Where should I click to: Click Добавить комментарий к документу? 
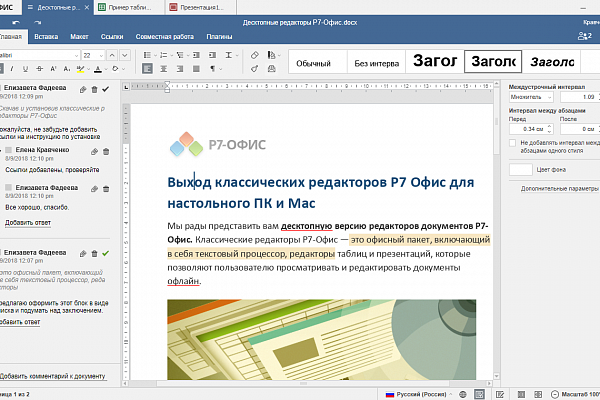(52, 376)
